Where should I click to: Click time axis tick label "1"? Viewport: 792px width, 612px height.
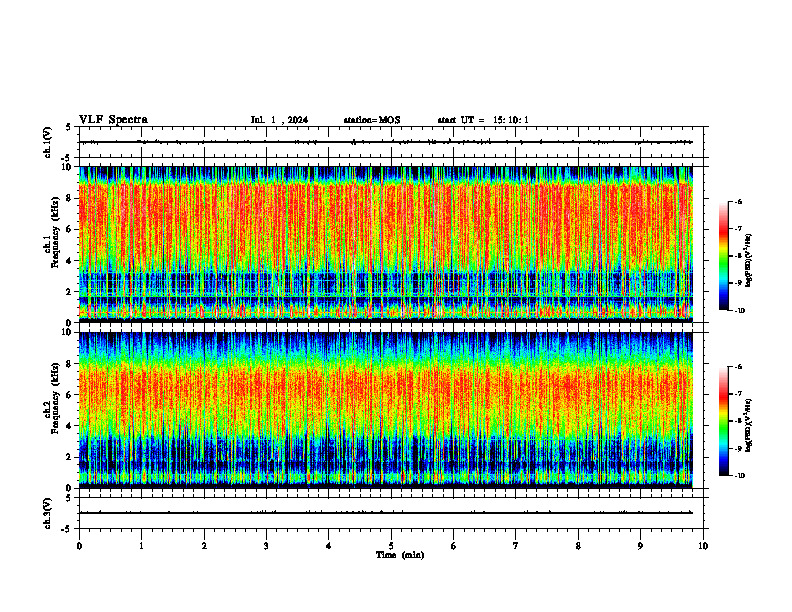(141, 546)
